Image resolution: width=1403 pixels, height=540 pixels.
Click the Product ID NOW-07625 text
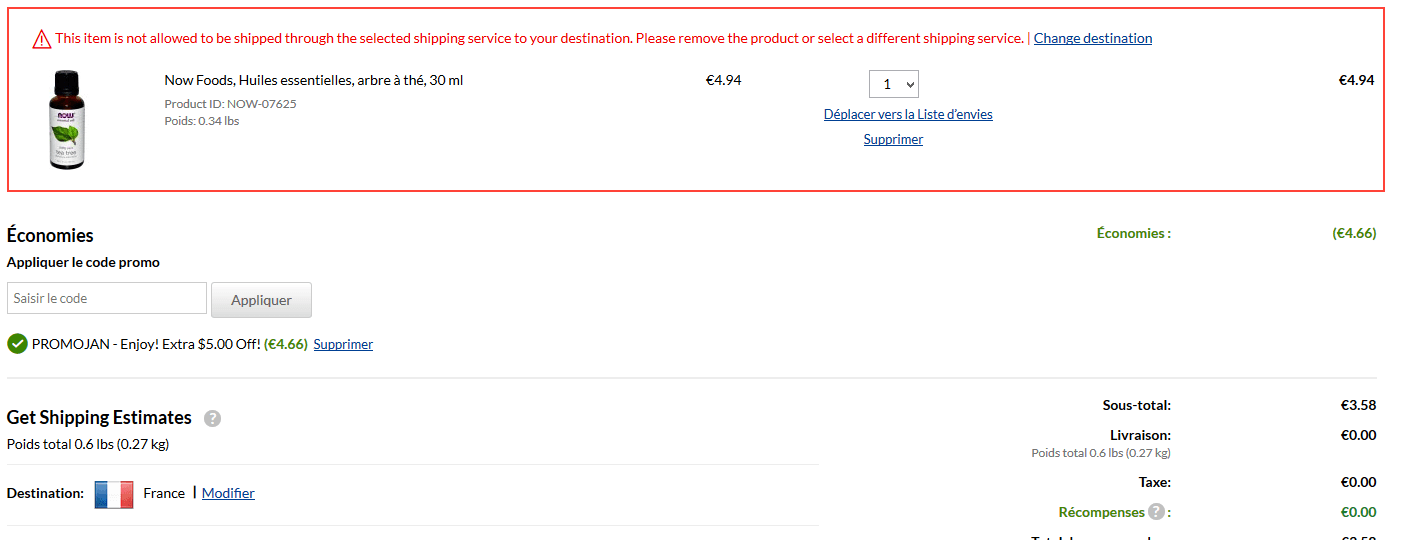click(230, 104)
